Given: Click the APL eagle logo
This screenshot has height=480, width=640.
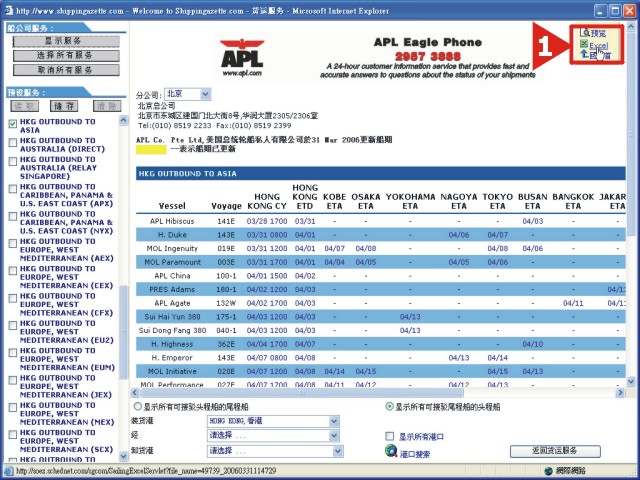Looking at the screenshot, I should (242, 57).
